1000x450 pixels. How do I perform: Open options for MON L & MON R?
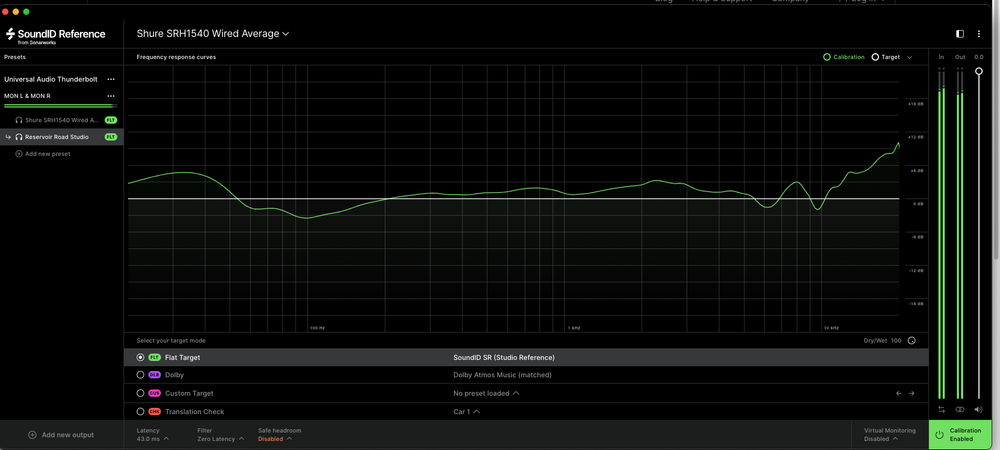tap(111, 96)
